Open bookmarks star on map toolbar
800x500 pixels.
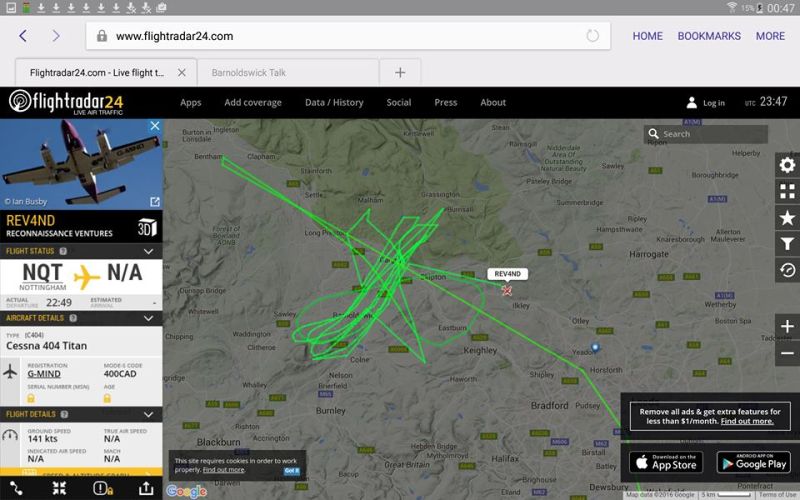[787, 218]
